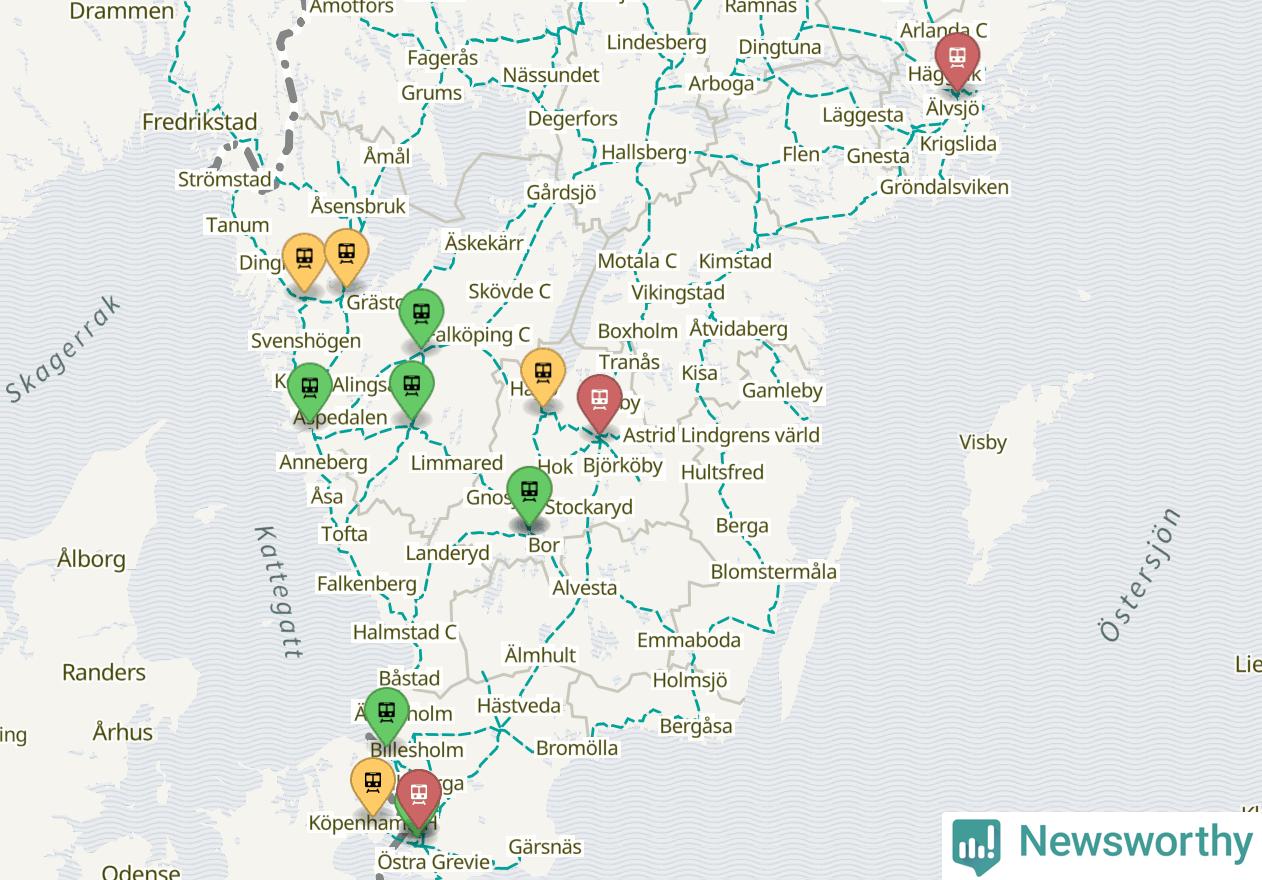Click the Båstad town label
Screen dimensions: 1262x880
tap(409, 678)
